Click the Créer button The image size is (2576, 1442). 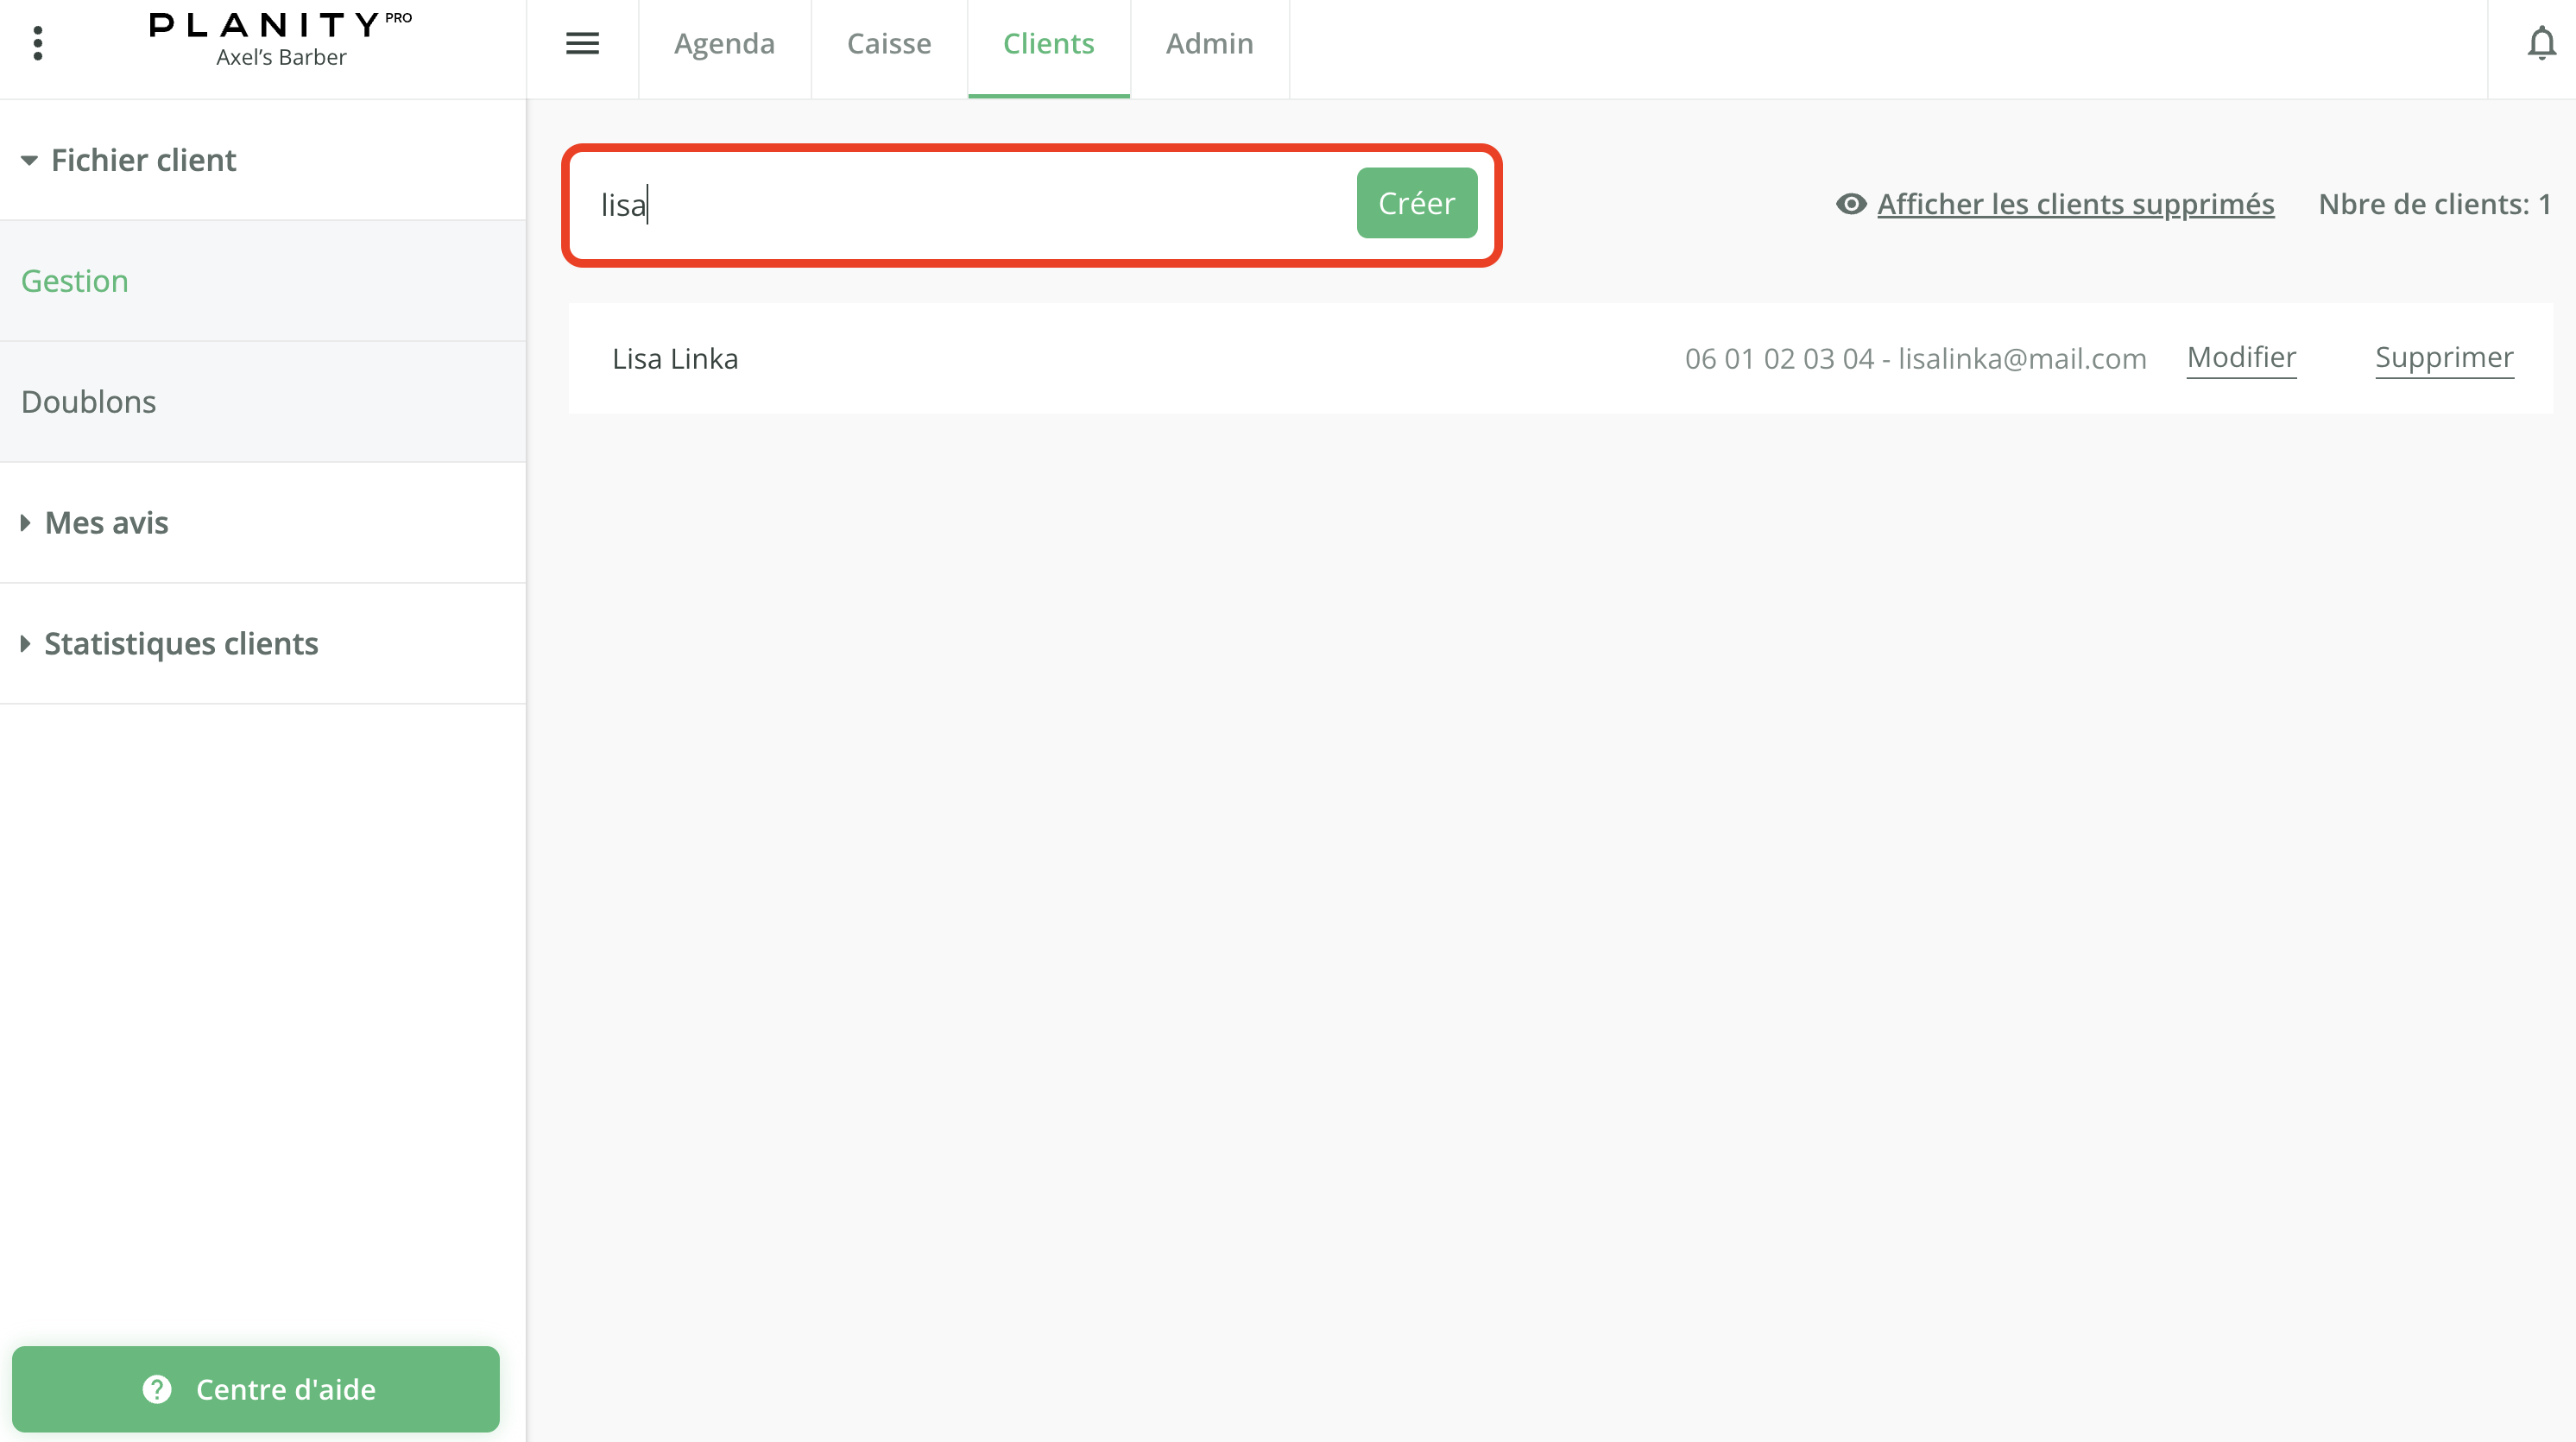click(1416, 202)
